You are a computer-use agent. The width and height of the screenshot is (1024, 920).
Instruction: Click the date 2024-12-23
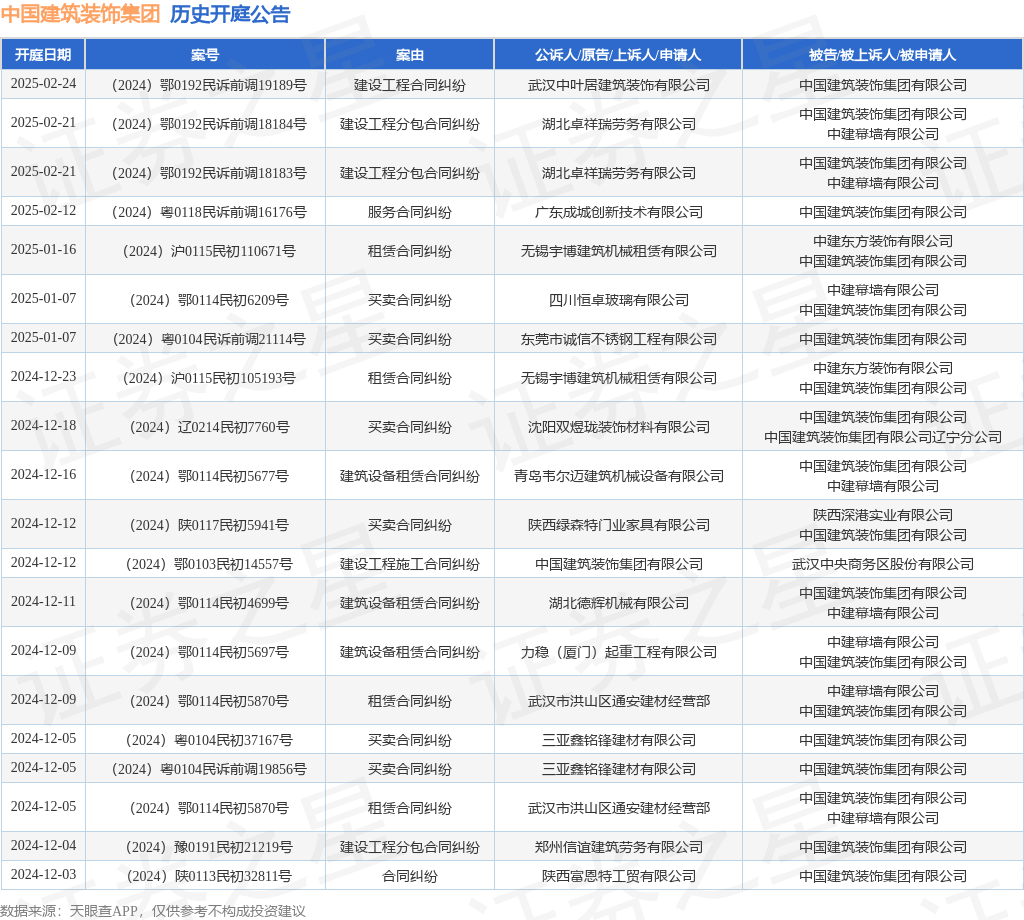point(43,377)
